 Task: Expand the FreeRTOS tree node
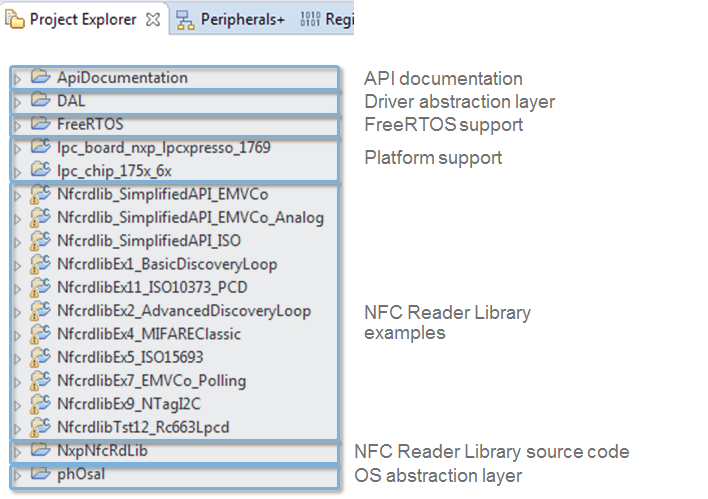(x=18, y=126)
